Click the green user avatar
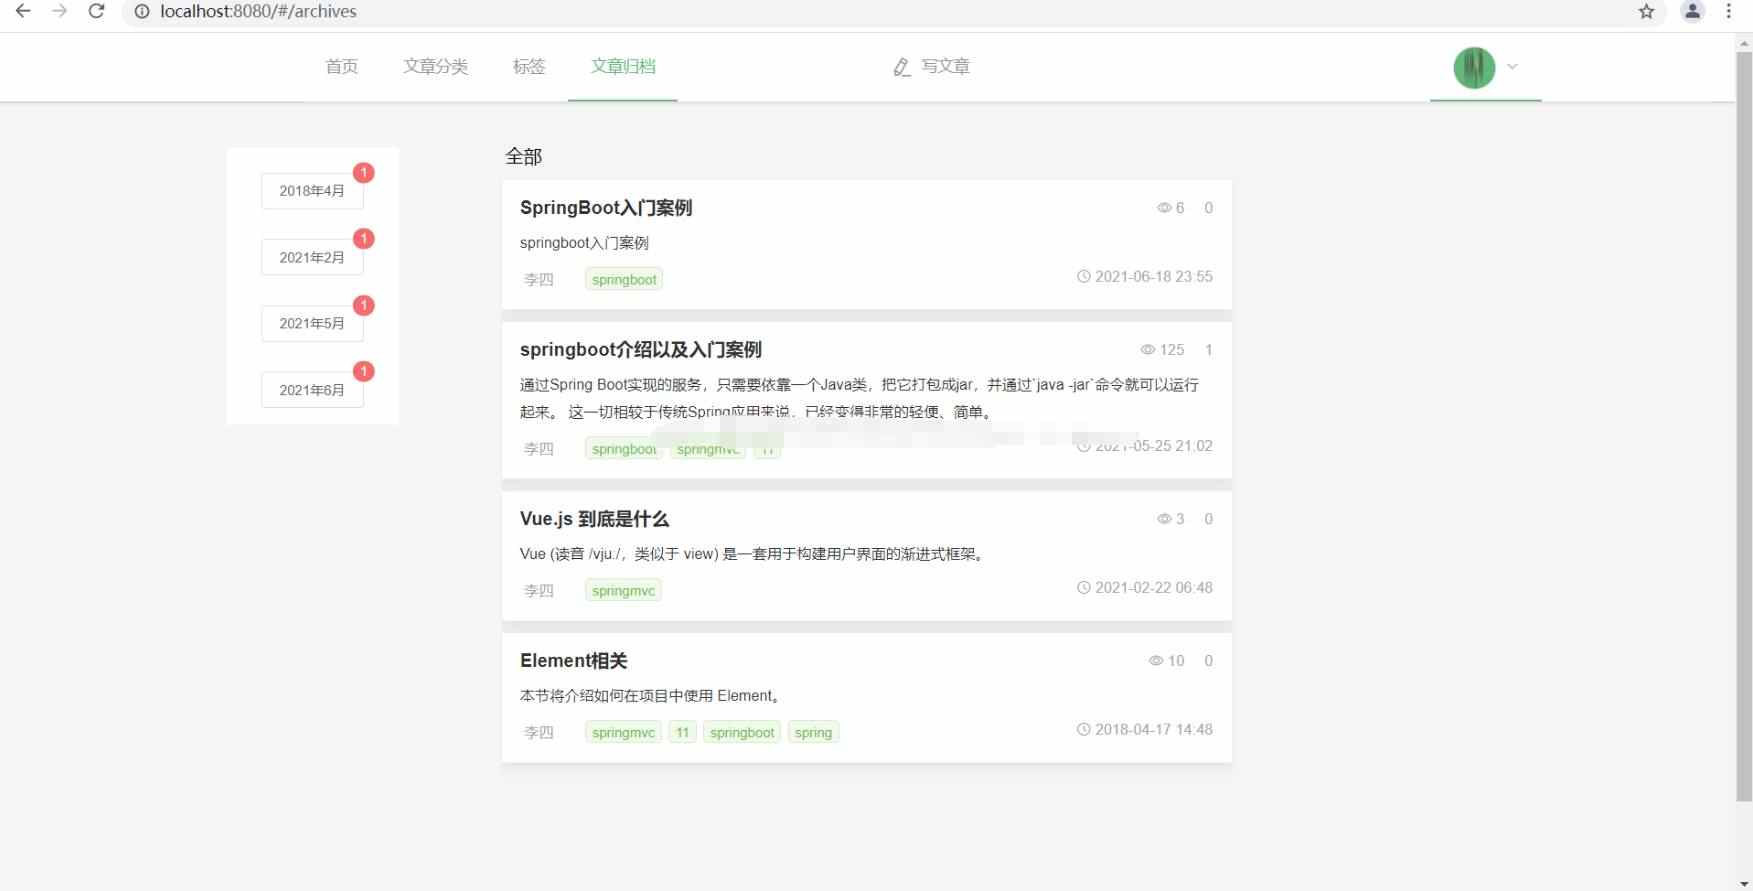1753x891 pixels. (1474, 67)
